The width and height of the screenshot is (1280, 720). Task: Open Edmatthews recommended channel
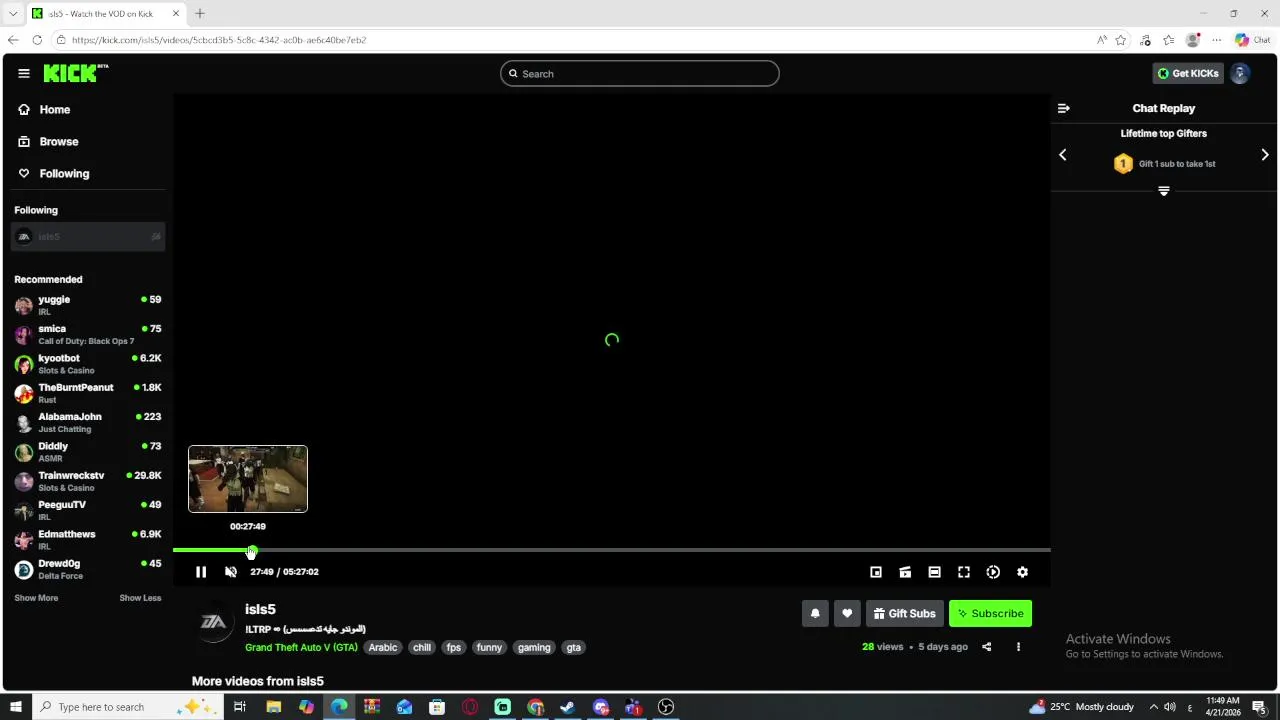(88, 540)
